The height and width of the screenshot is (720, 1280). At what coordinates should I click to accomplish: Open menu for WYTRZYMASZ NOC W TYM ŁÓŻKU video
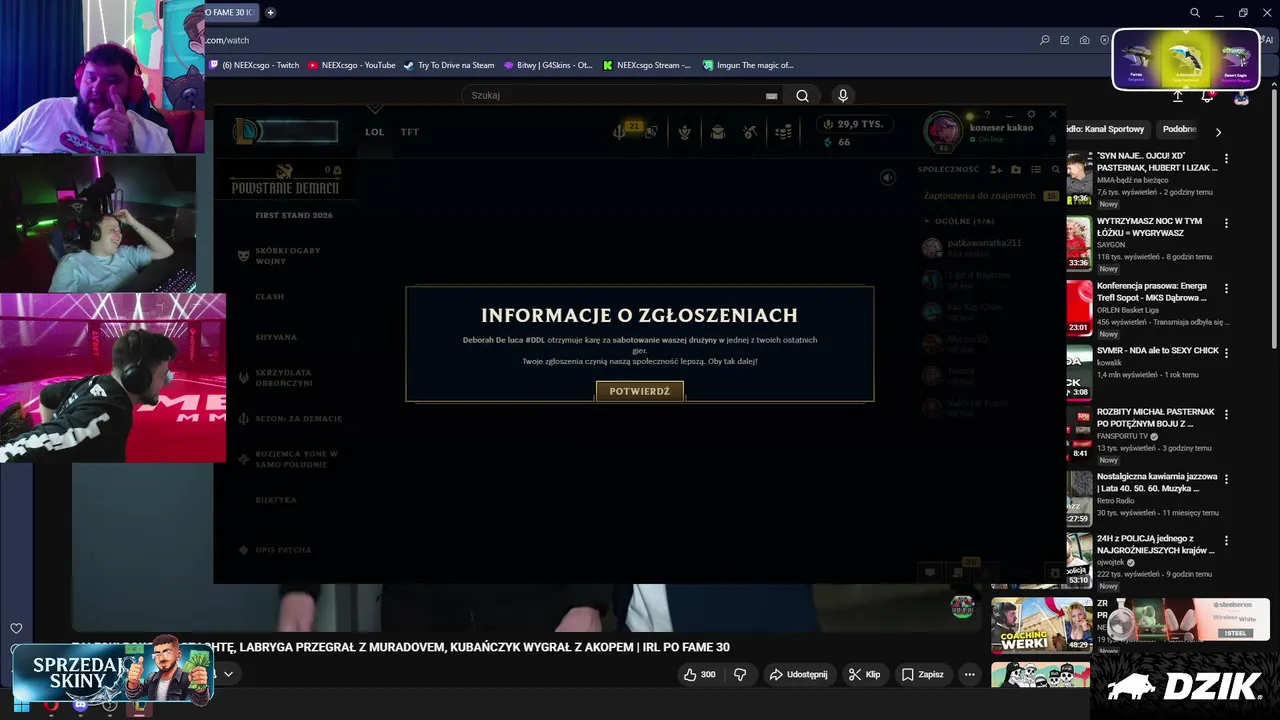tap(1227, 223)
